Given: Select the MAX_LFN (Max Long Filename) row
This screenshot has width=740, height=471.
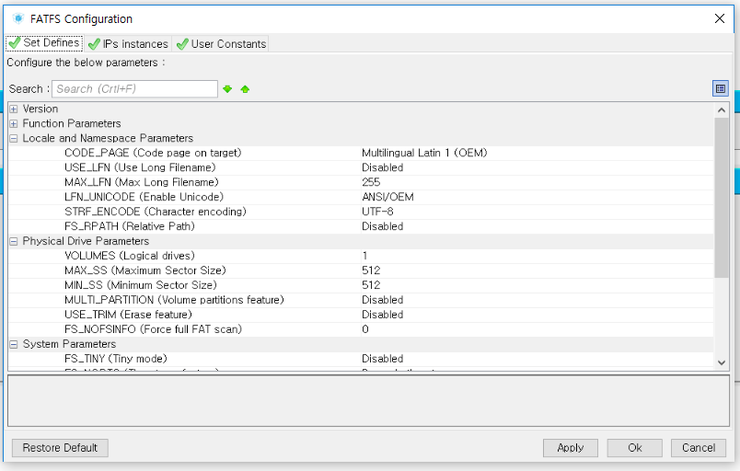Looking at the screenshot, I should 361,182.
